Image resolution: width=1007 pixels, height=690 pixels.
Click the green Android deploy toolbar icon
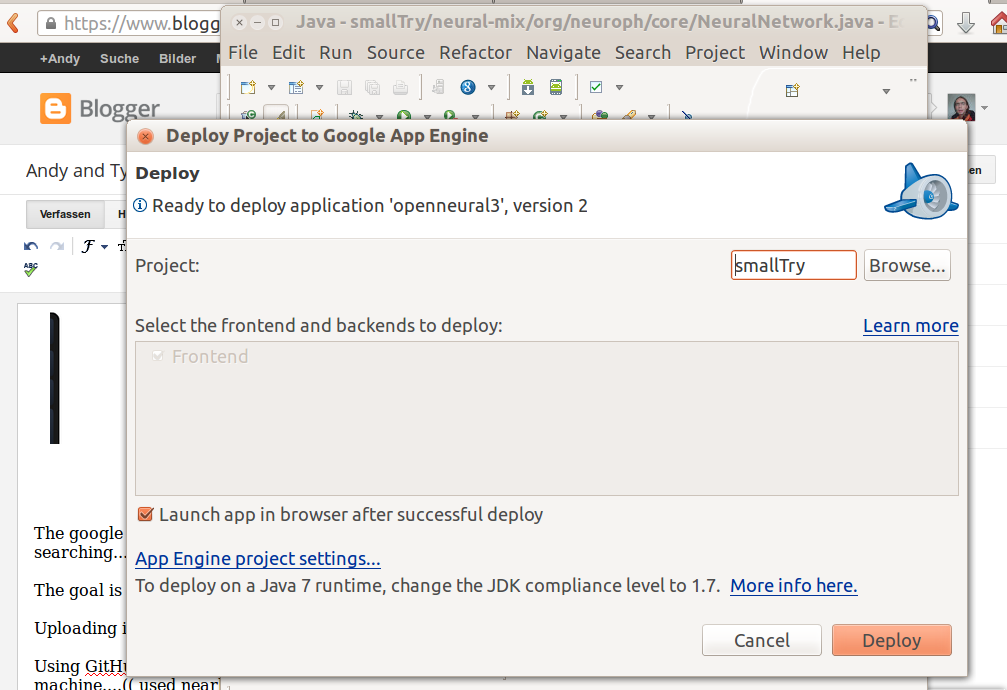pos(529,88)
